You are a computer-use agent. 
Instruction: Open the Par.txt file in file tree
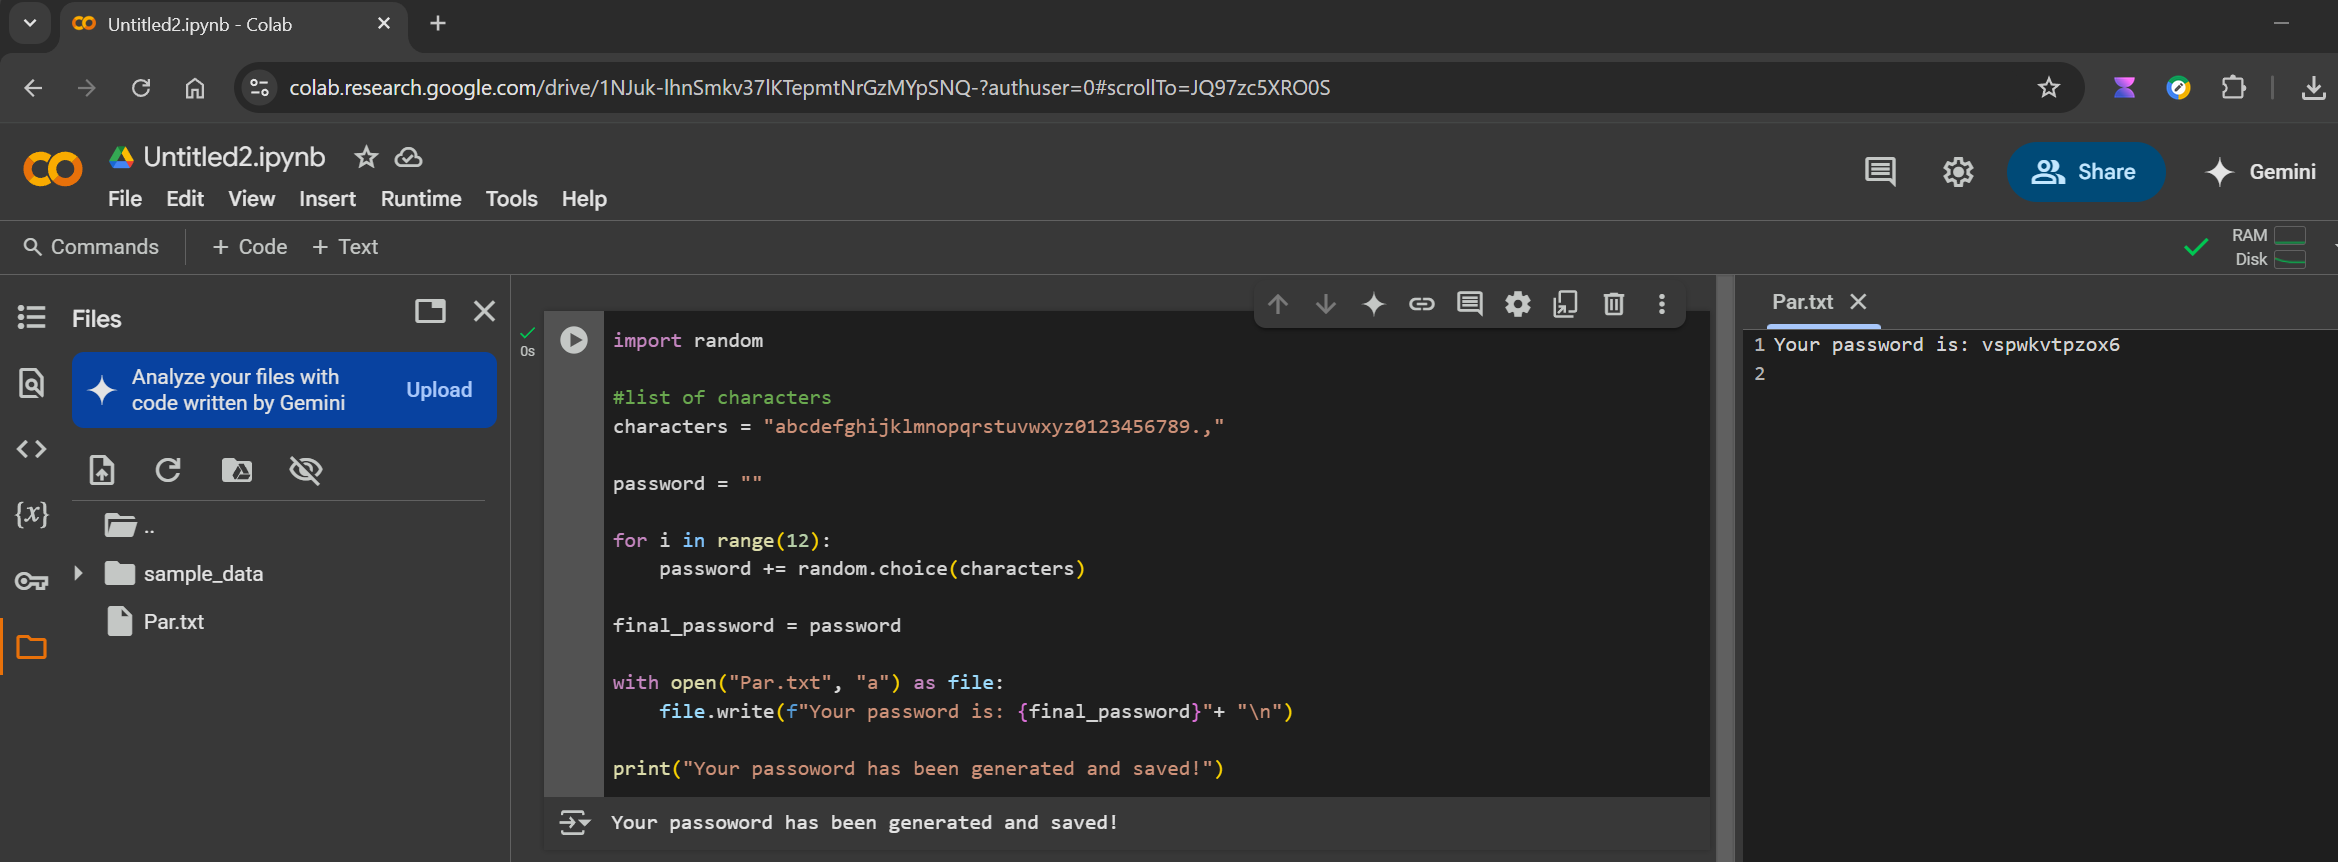coord(174,622)
